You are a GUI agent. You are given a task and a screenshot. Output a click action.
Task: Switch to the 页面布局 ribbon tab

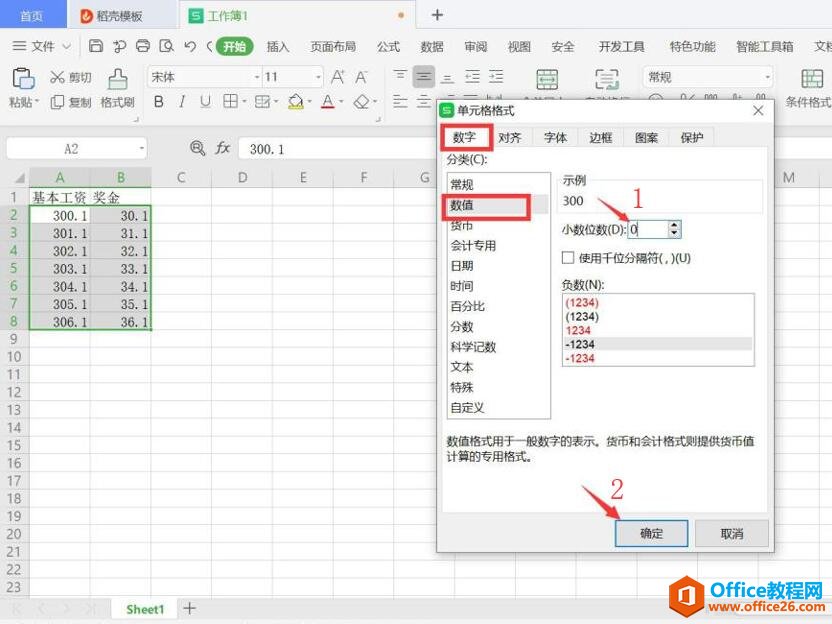click(333, 47)
